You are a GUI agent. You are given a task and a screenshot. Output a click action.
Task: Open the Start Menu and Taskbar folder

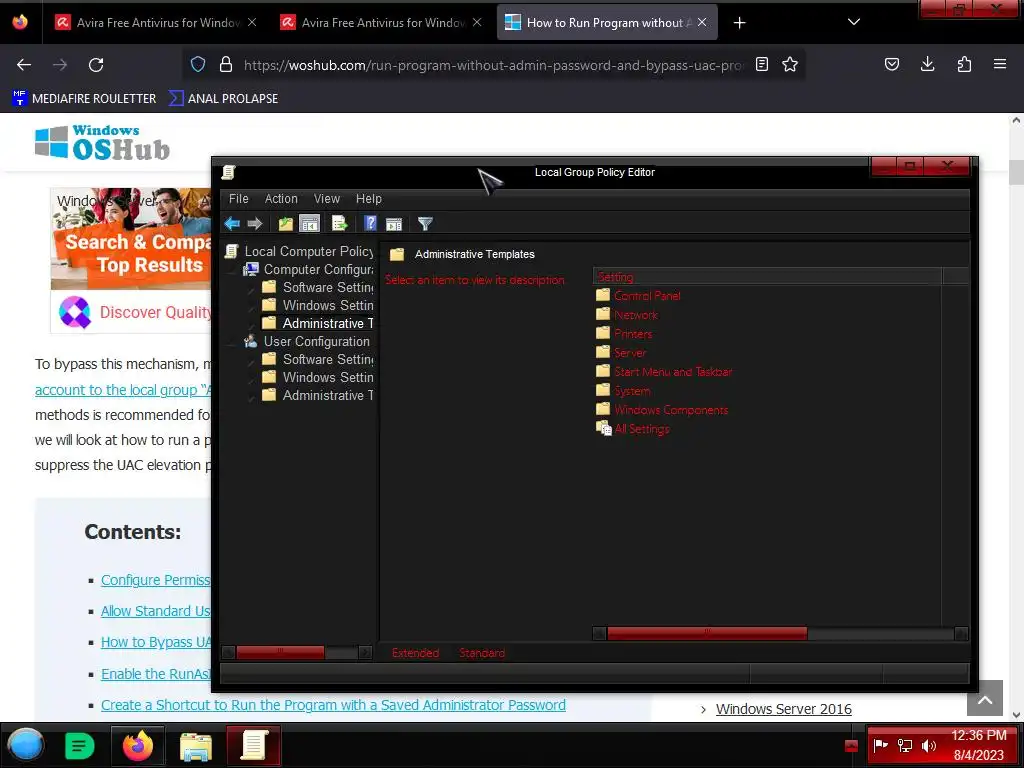tap(673, 372)
